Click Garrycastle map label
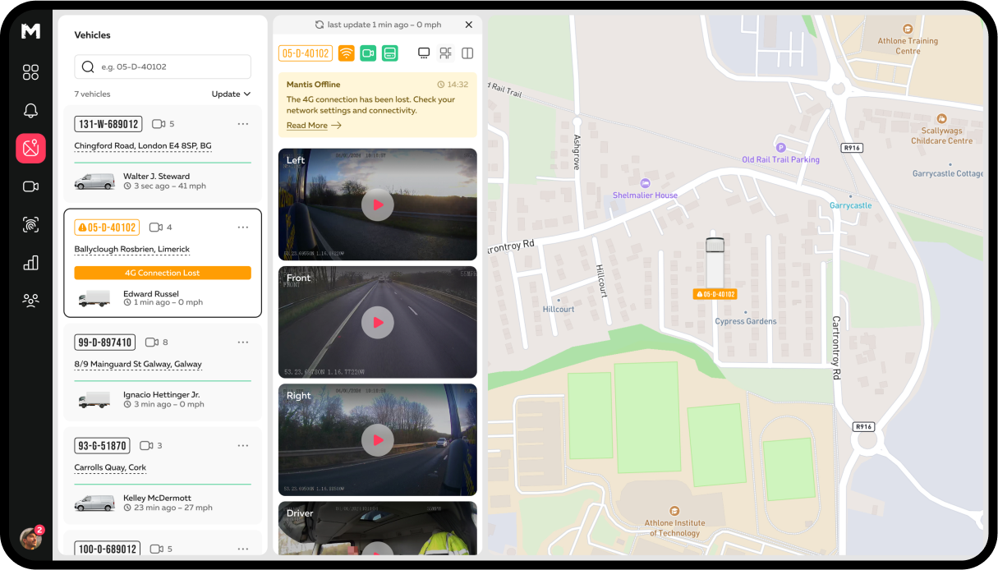Viewport: 998px width, 570px height. point(850,205)
